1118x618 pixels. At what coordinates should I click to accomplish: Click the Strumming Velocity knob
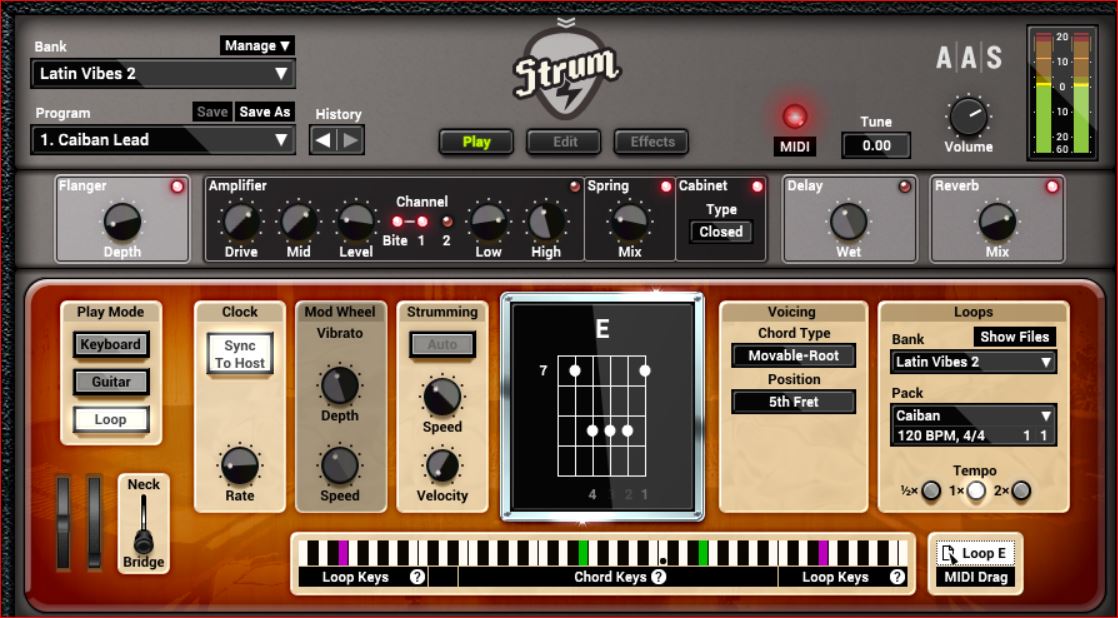442,465
